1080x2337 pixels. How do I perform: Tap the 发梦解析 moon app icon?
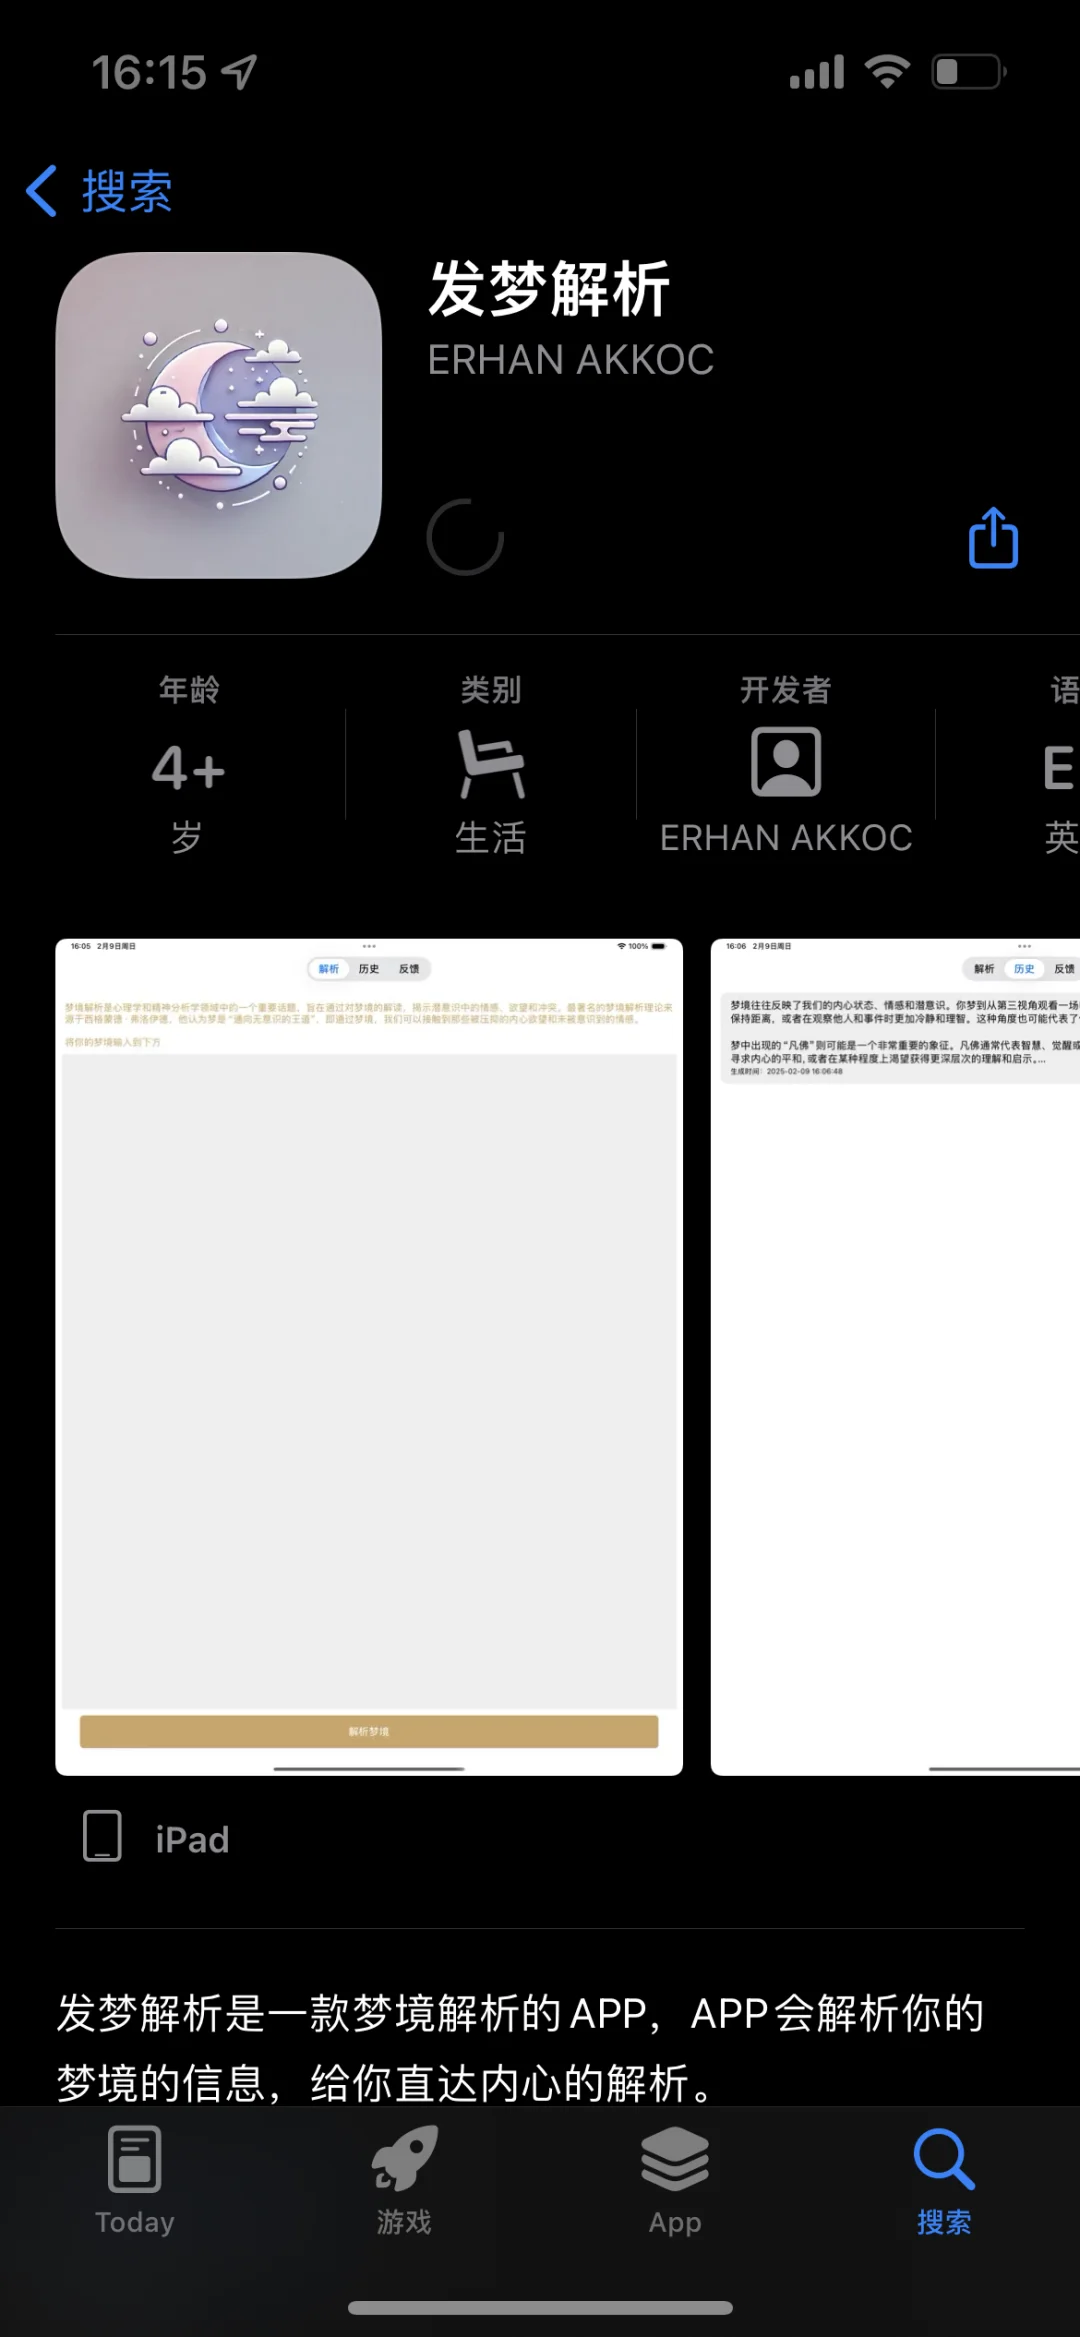click(x=219, y=415)
